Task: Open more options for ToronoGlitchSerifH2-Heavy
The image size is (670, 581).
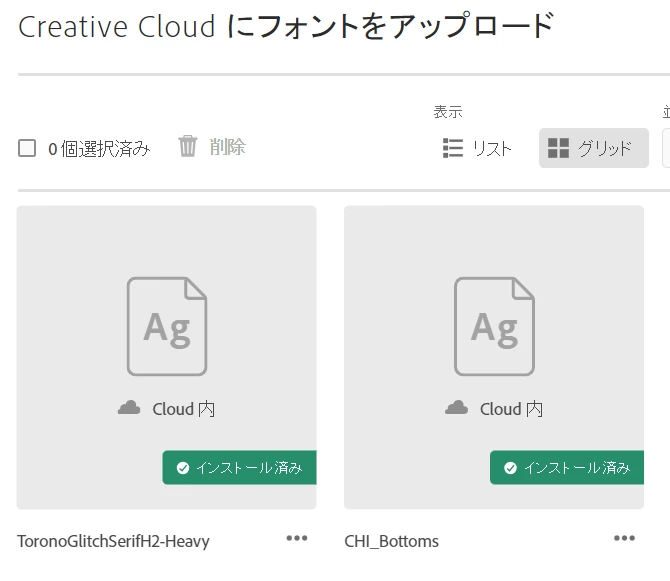Action: coord(297,538)
